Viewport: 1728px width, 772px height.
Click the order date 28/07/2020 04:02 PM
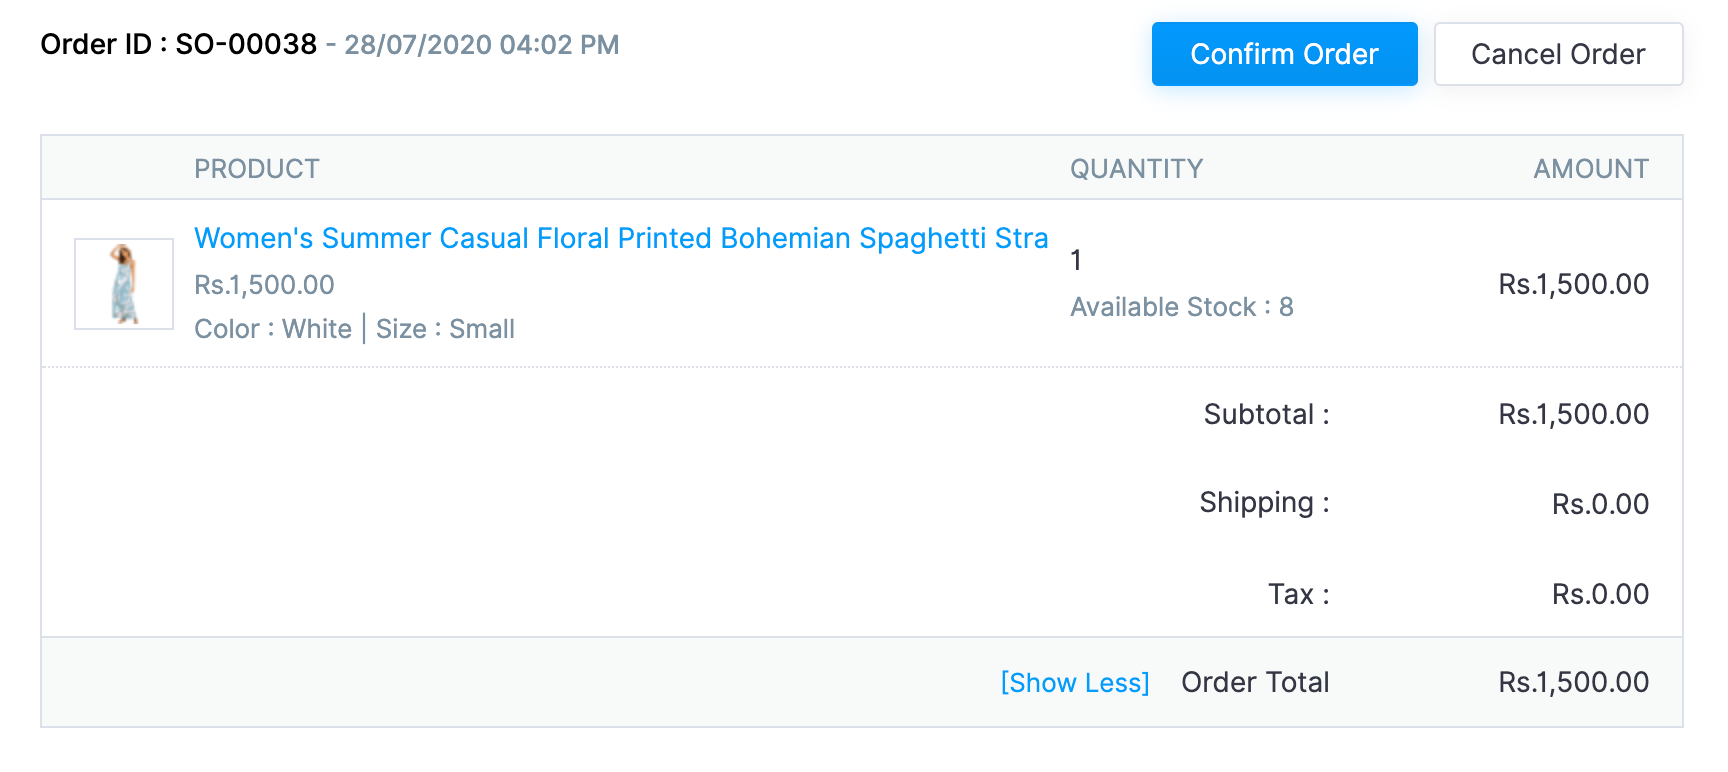point(482,45)
